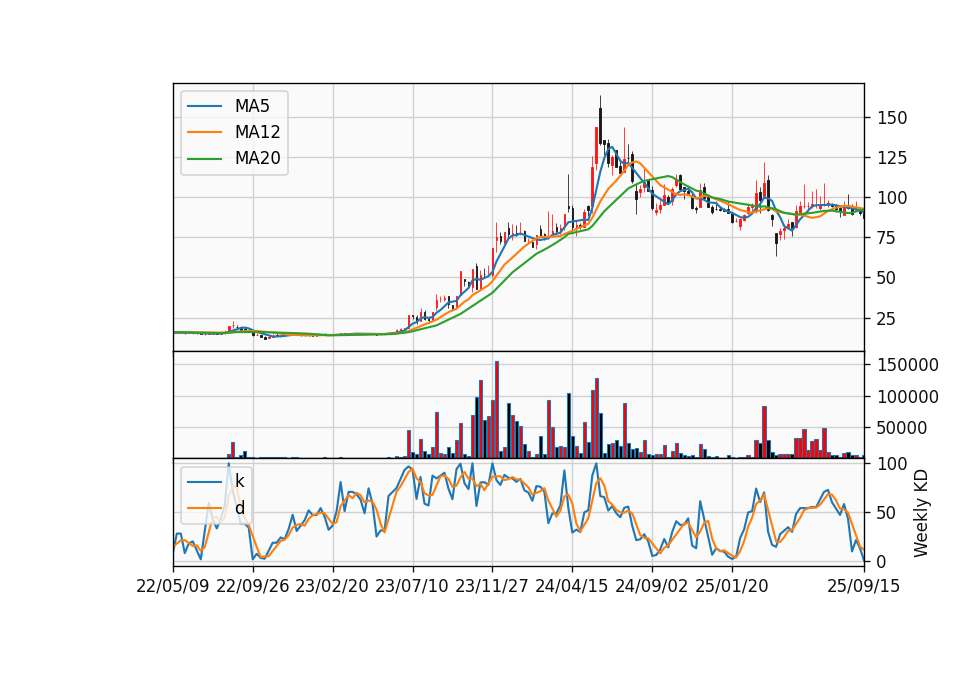This screenshot has height=690, width=960.
Task: Click the MA5 legend label
Action: [x=252, y=106]
